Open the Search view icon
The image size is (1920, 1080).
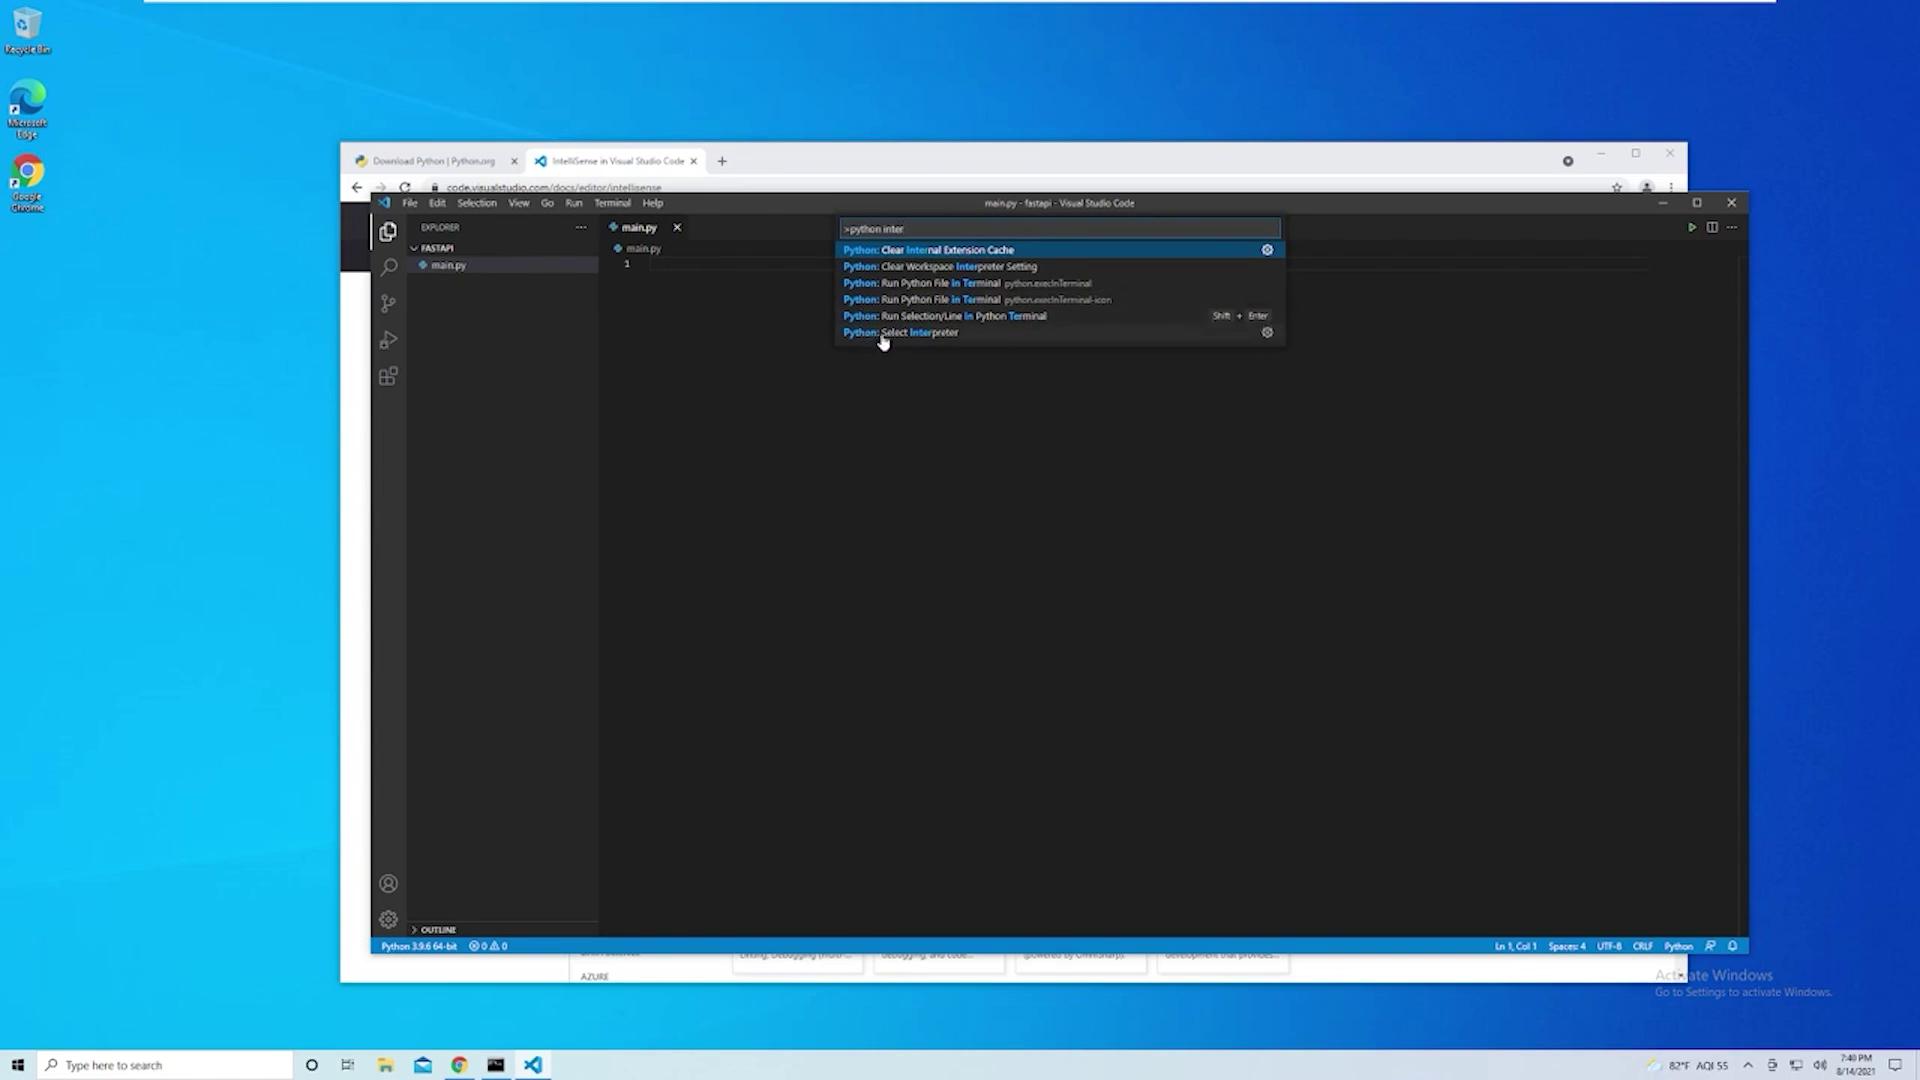click(x=388, y=267)
